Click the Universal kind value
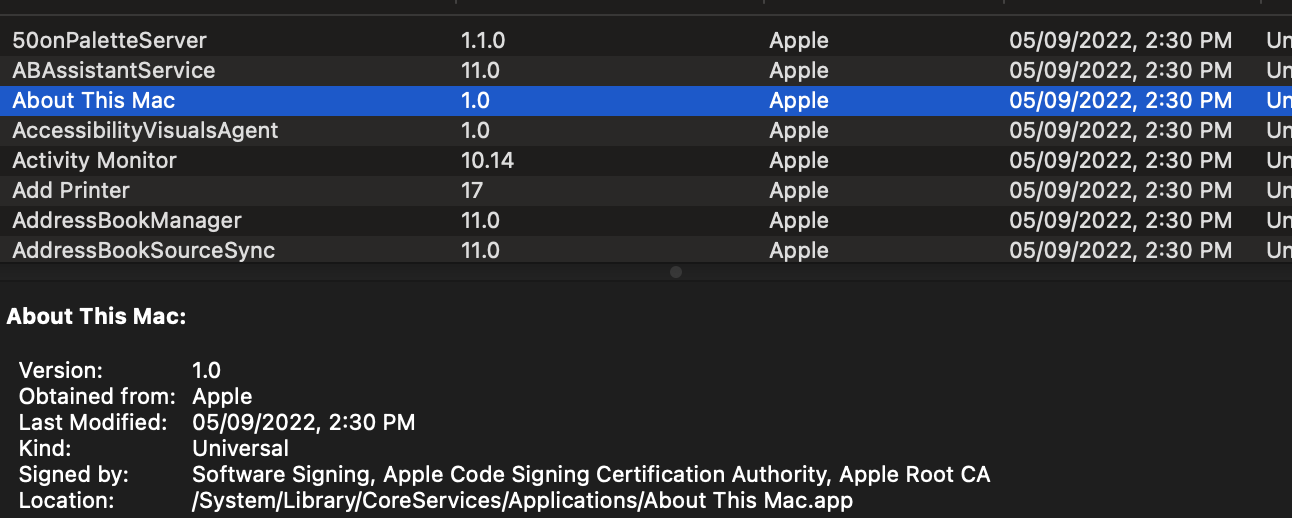 point(240,448)
